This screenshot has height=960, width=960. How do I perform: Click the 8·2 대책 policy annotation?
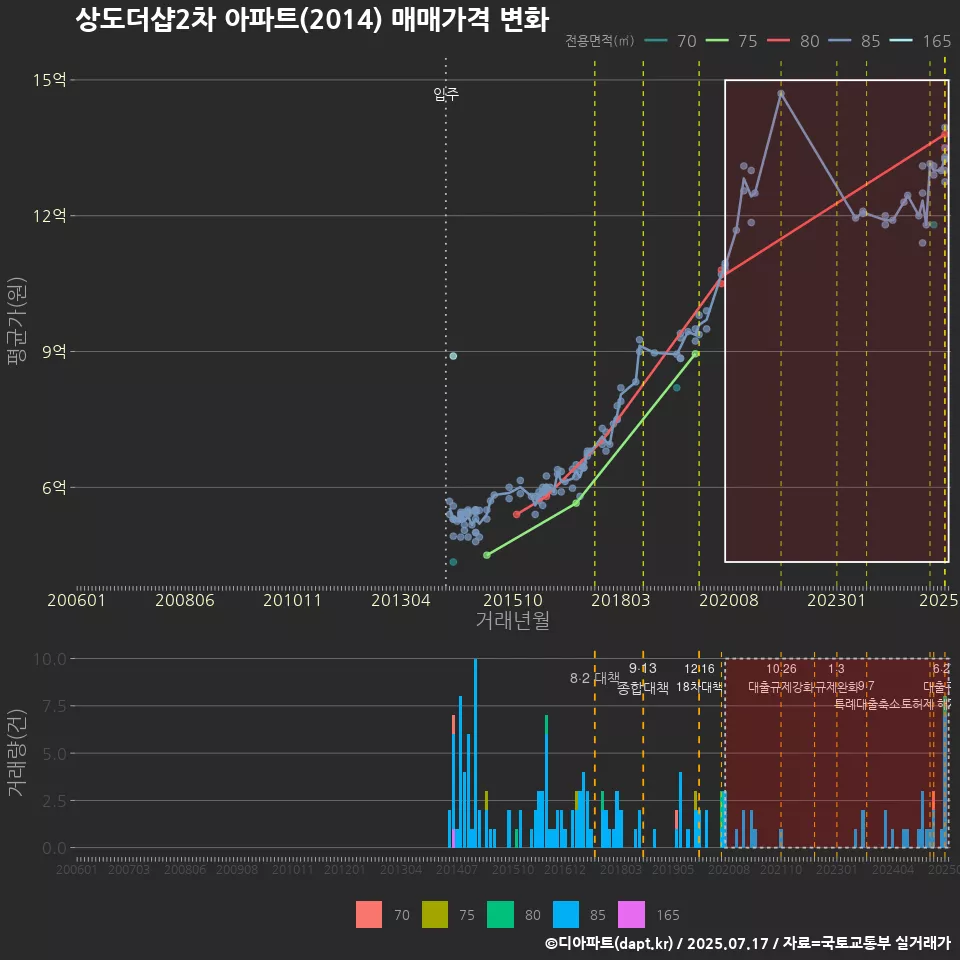[x=594, y=678]
